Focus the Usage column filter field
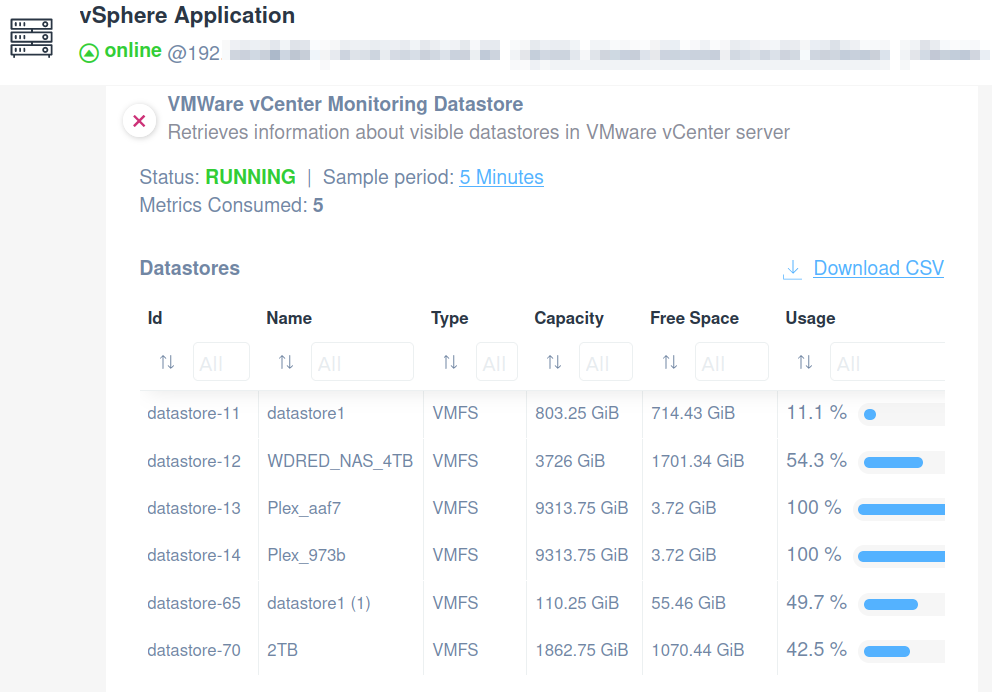The height and width of the screenshot is (692, 992). (888, 362)
